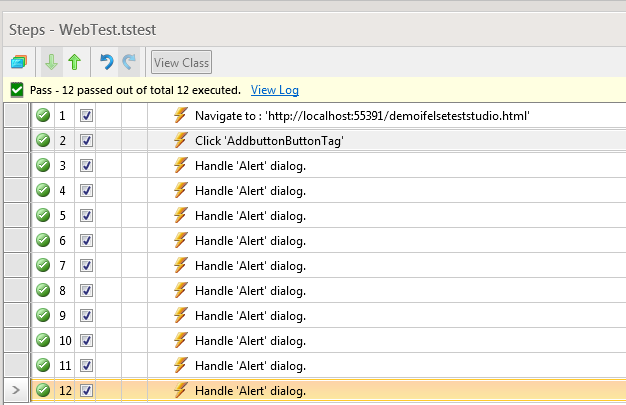The image size is (626, 405).
Task: Expand the row indicator arrow at step 12
Action: pos(14,391)
